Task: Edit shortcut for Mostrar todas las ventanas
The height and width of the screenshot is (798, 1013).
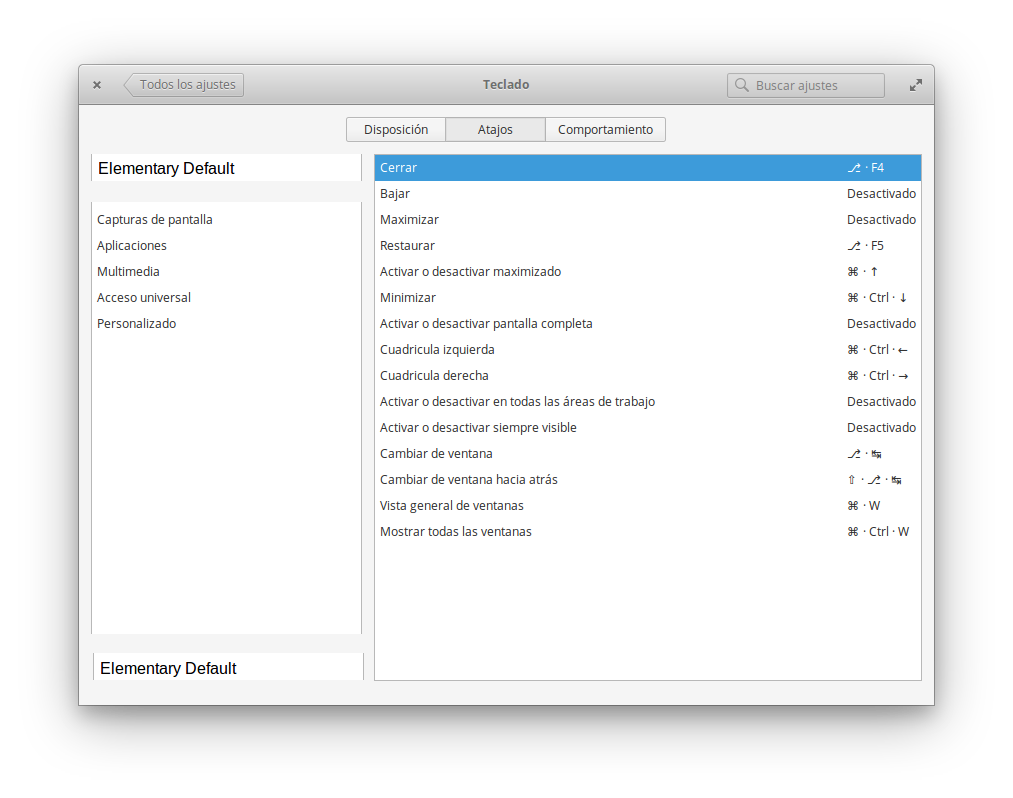Action: pyautogui.click(x=878, y=532)
